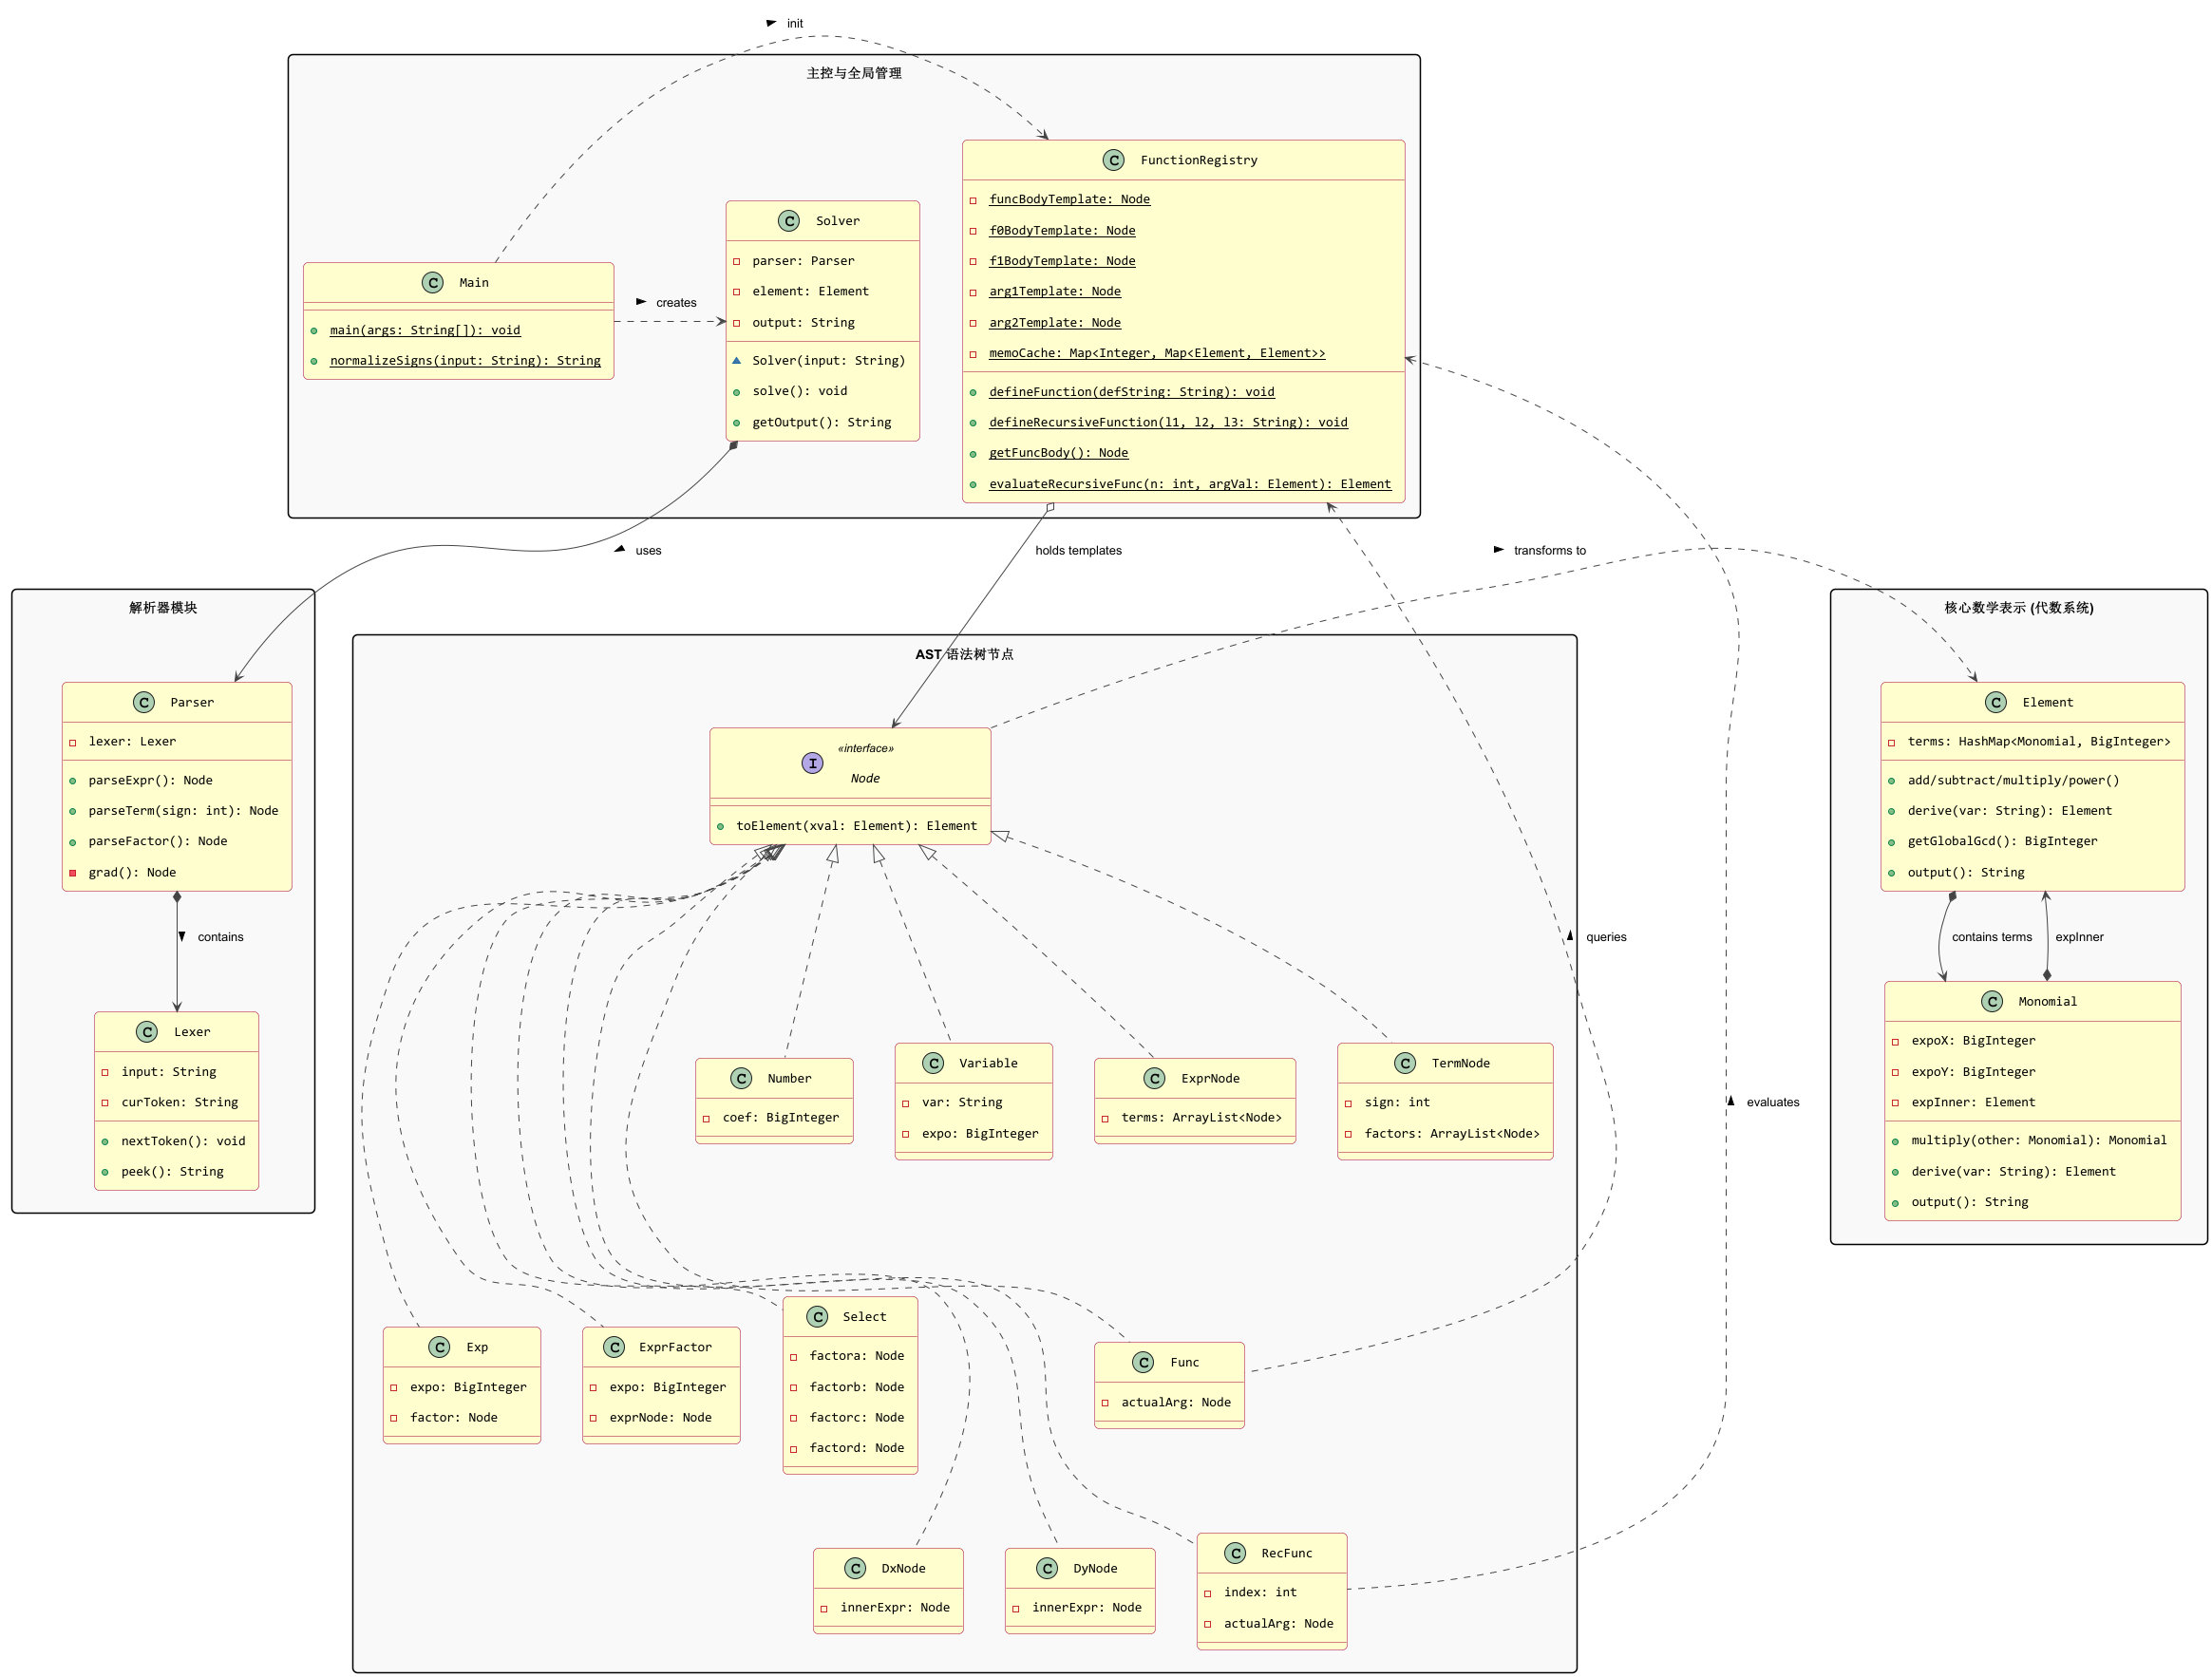Viewport: 2212px width, 1677px height.
Task: Click the 解析器模块 package title
Action: pos(163,607)
